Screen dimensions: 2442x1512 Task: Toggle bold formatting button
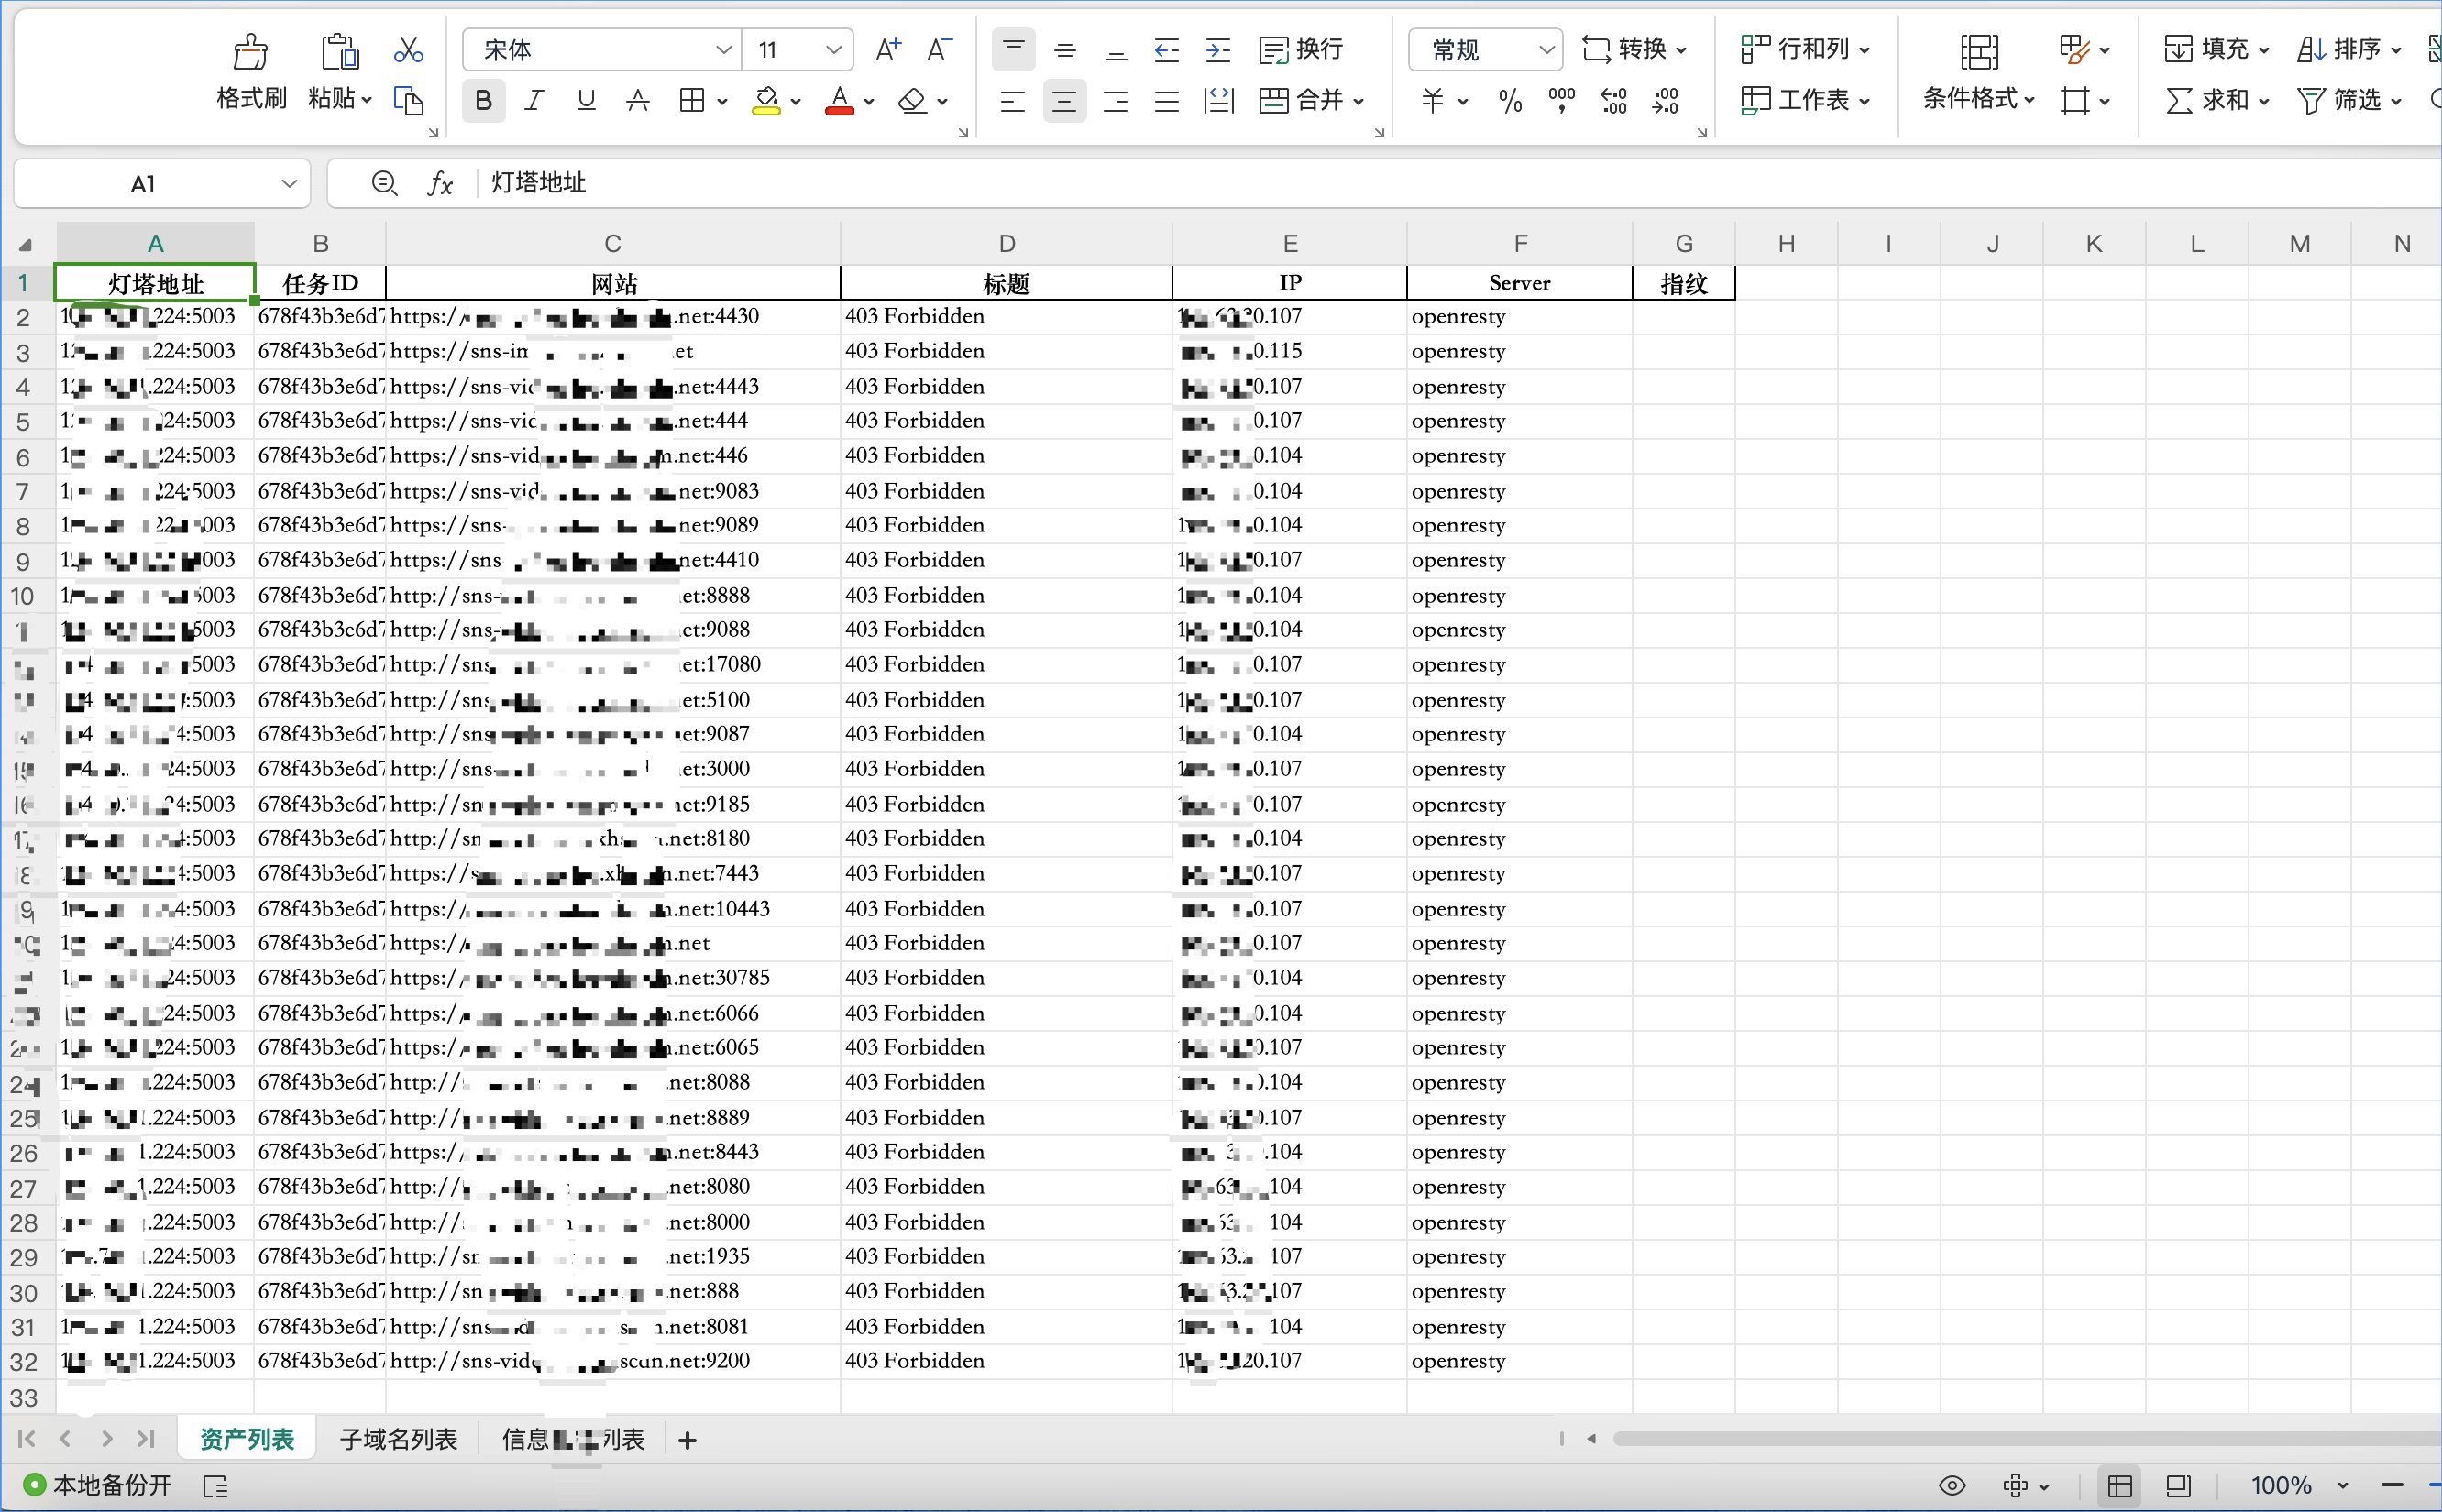(483, 100)
